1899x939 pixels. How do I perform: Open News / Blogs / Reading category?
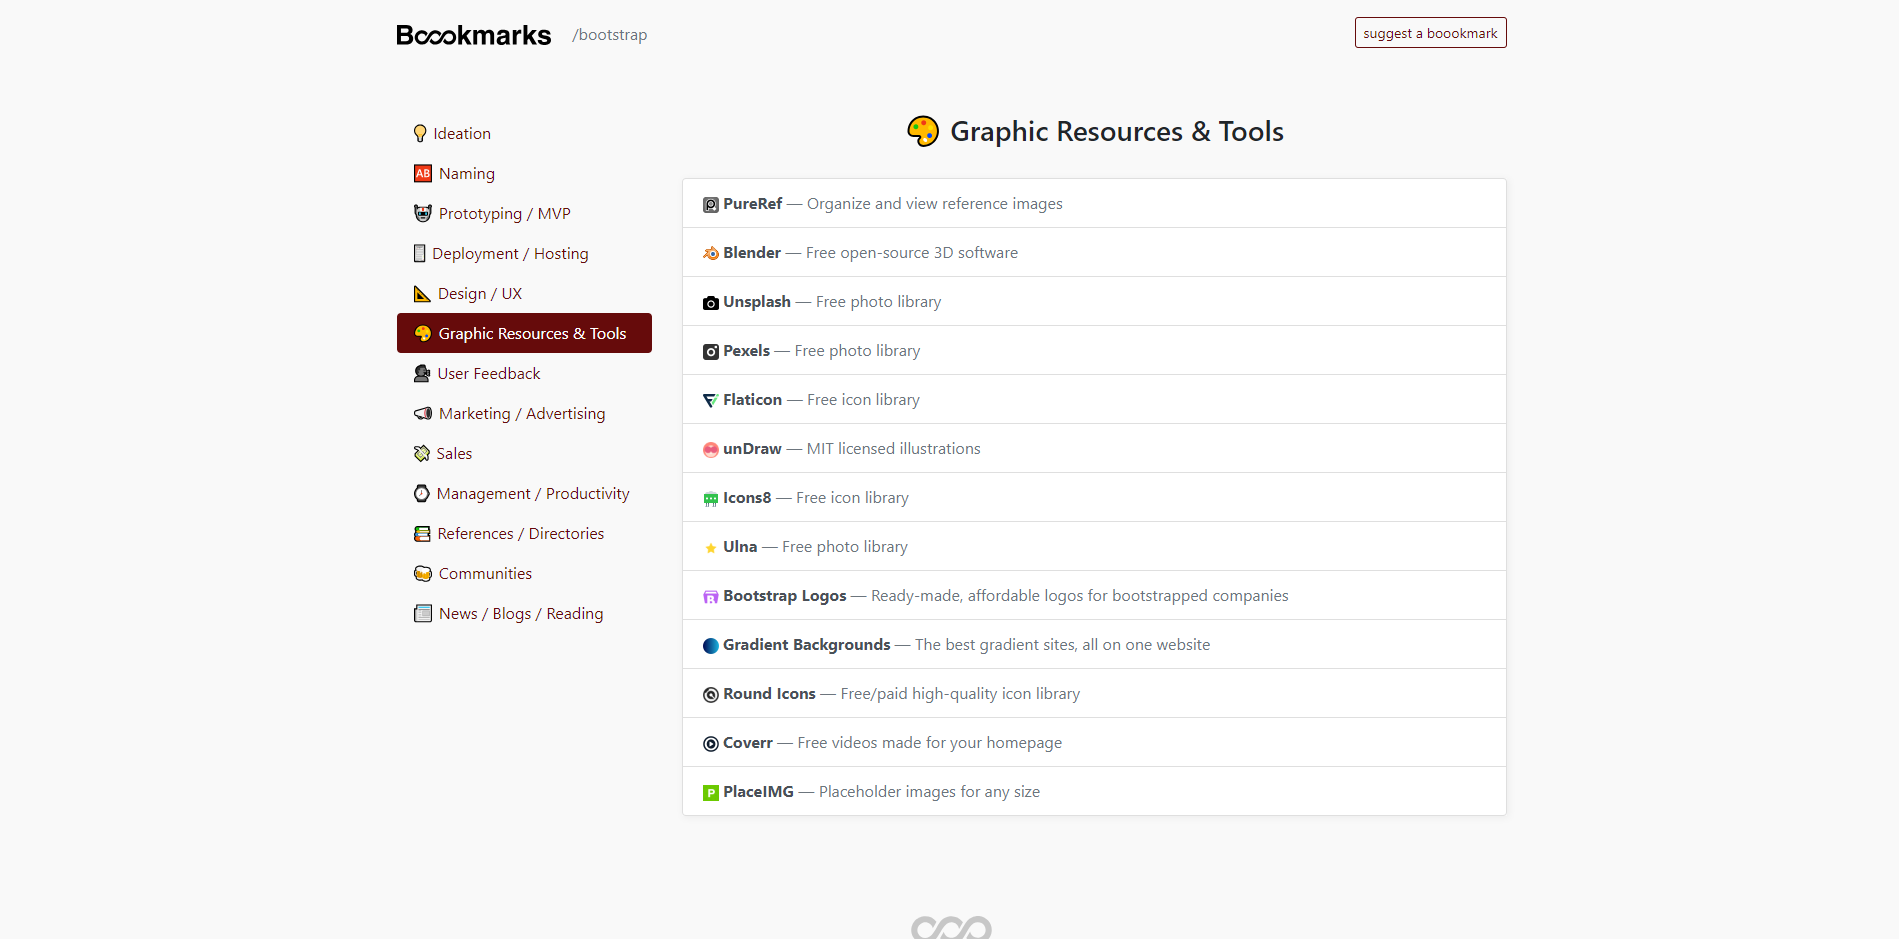[x=524, y=613]
